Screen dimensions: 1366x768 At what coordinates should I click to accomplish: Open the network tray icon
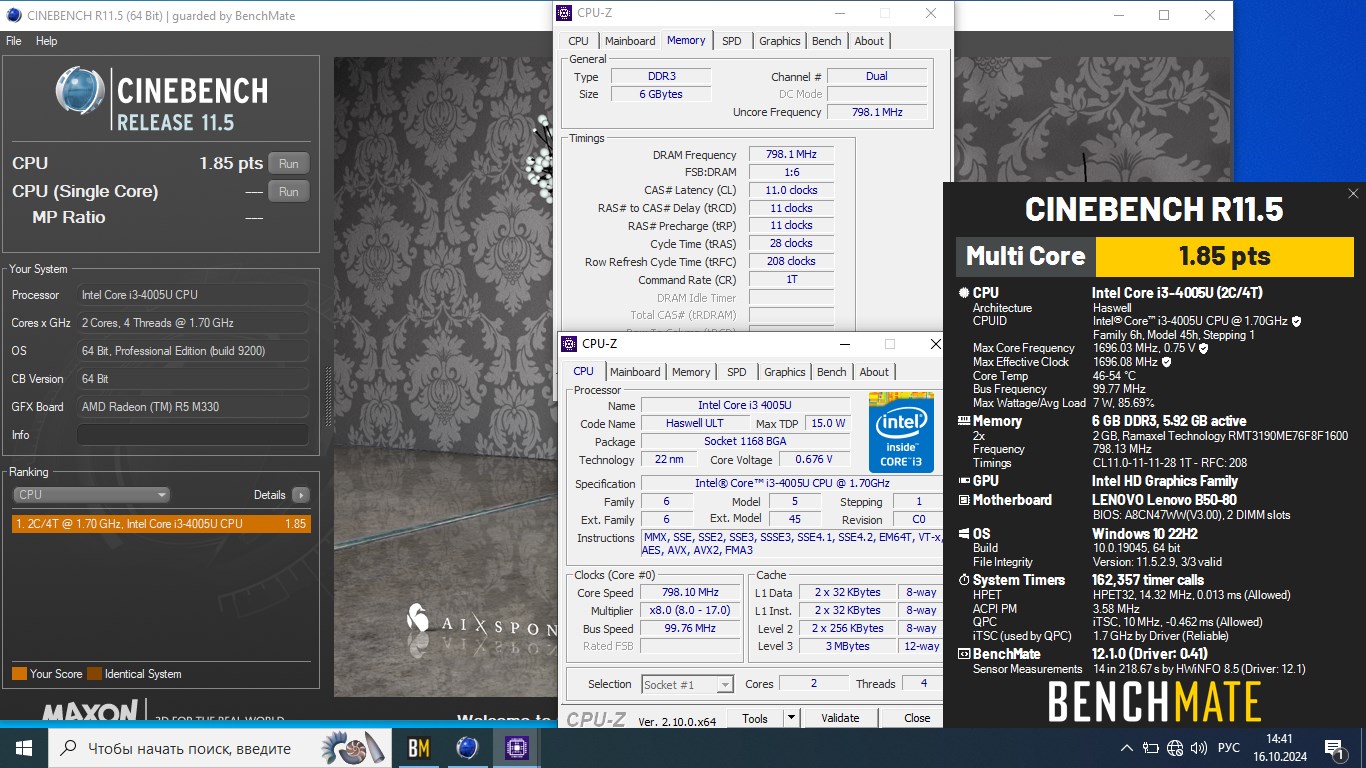click(x=1176, y=748)
